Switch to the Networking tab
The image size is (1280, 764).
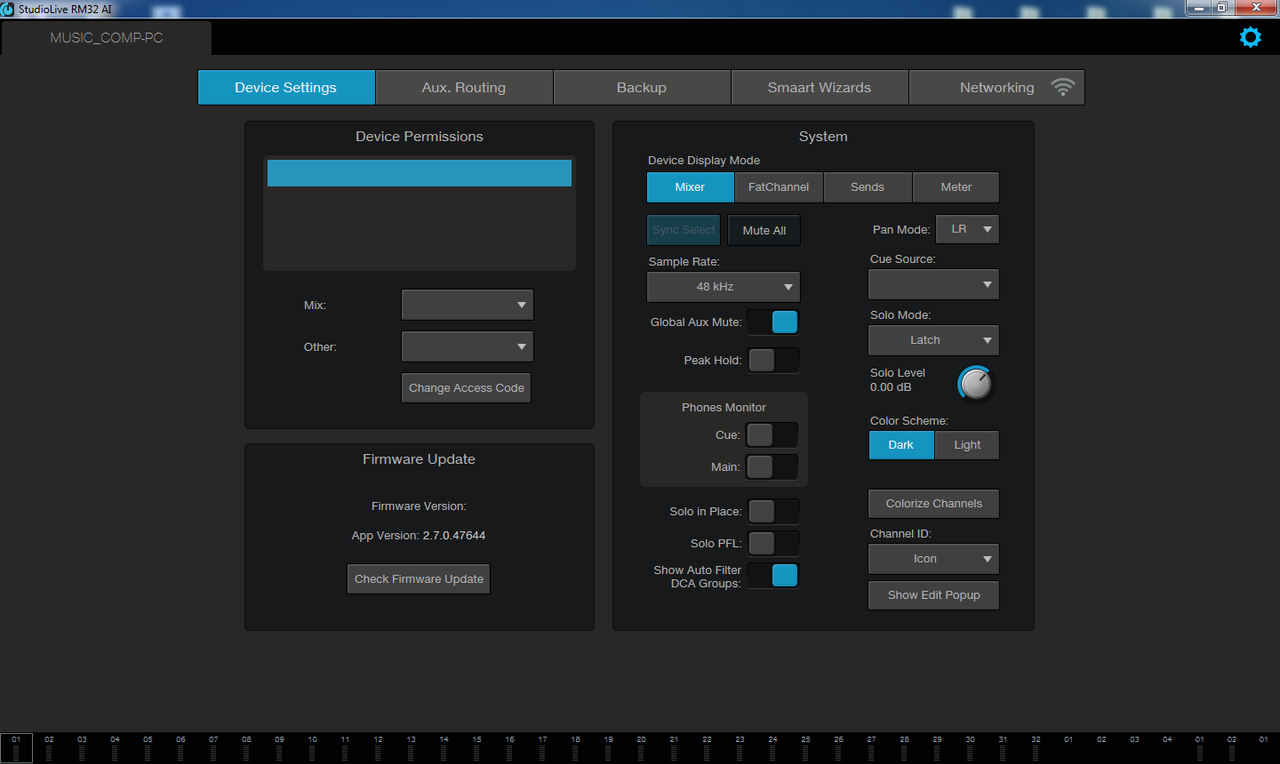997,87
